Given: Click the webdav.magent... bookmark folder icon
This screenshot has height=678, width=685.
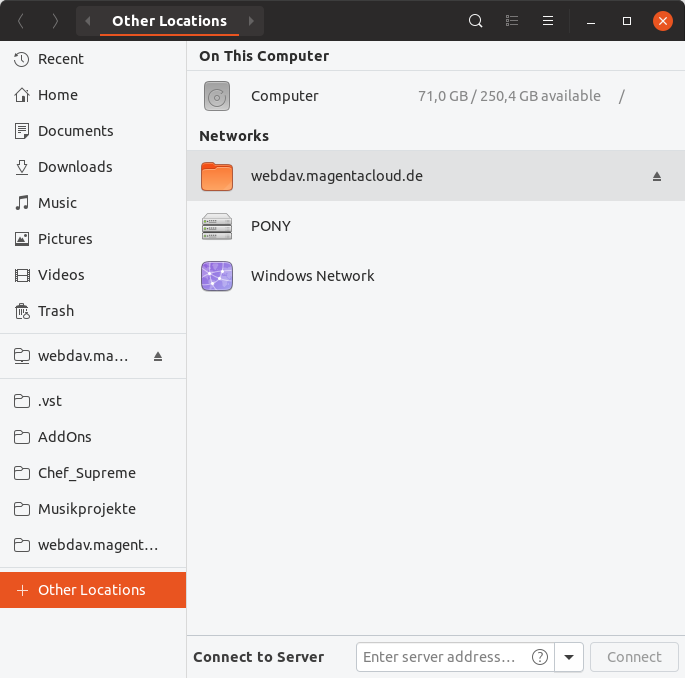Looking at the screenshot, I should 21,545.
